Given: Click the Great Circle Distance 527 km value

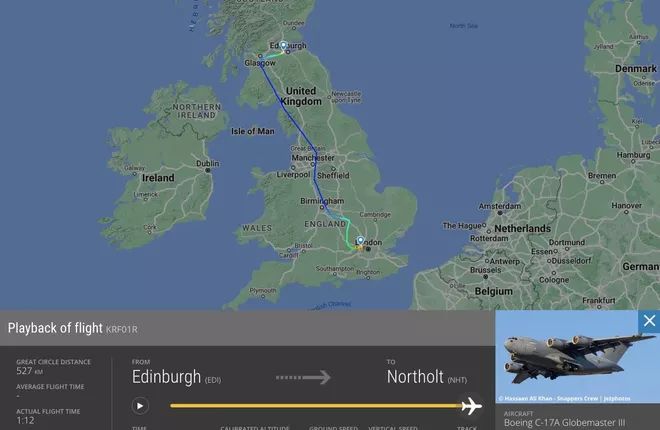Looking at the screenshot, I should point(29,371).
